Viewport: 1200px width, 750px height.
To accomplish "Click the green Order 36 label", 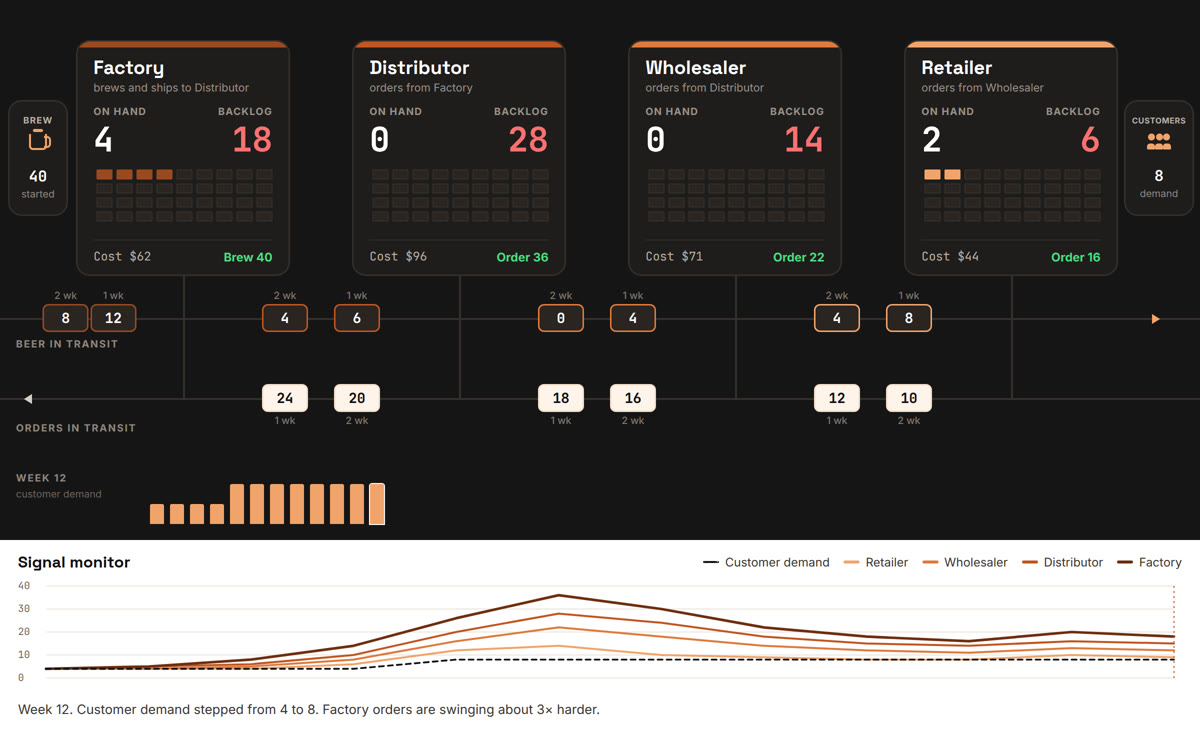I will click(522, 257).
